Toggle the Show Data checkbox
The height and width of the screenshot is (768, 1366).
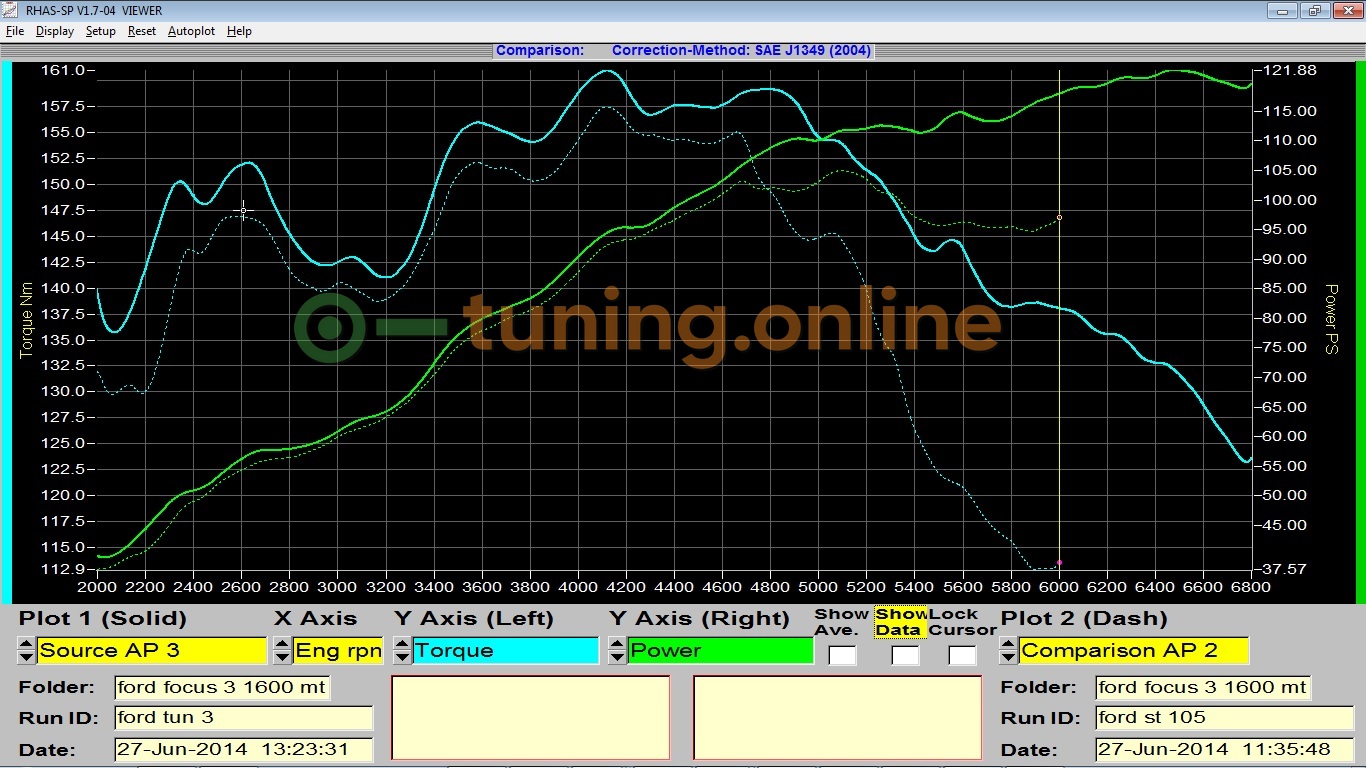[x=905, y=656]
